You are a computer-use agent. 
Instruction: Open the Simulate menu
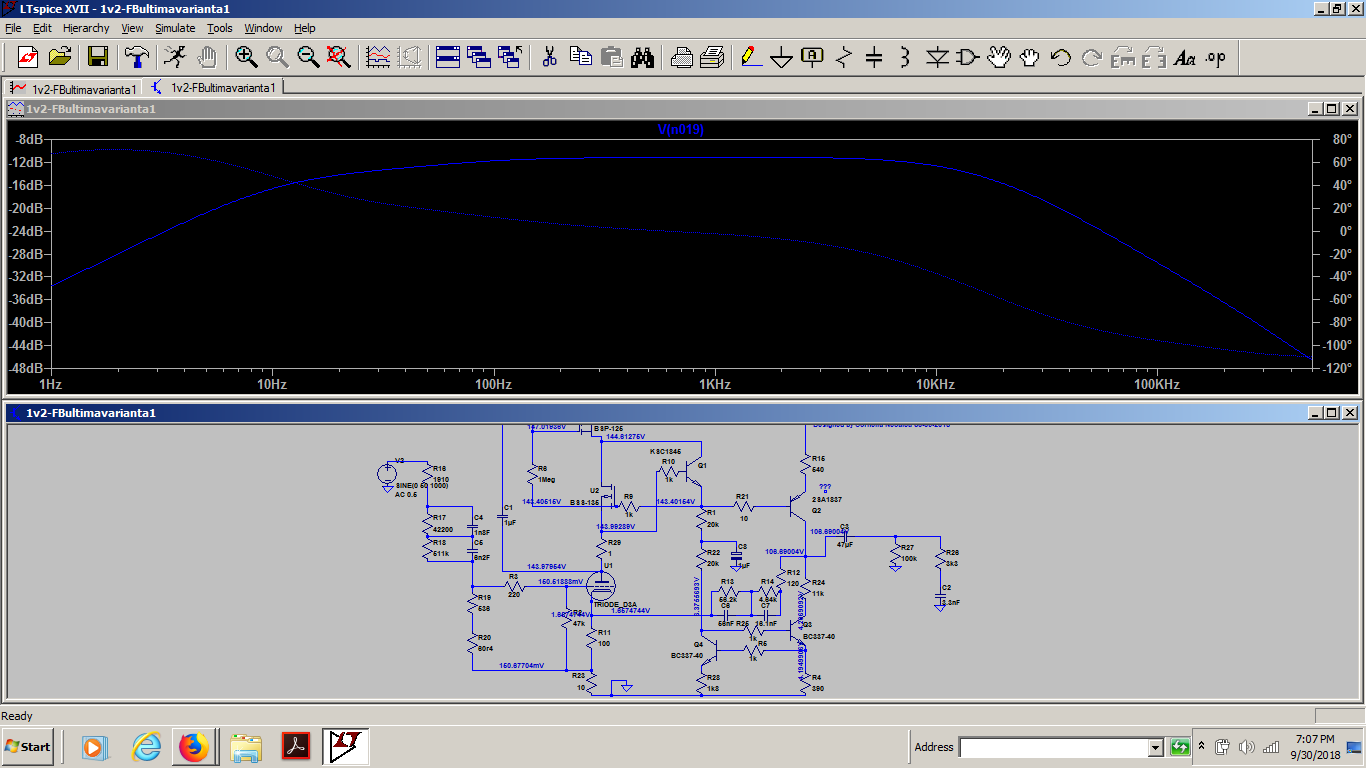point(176,28)
